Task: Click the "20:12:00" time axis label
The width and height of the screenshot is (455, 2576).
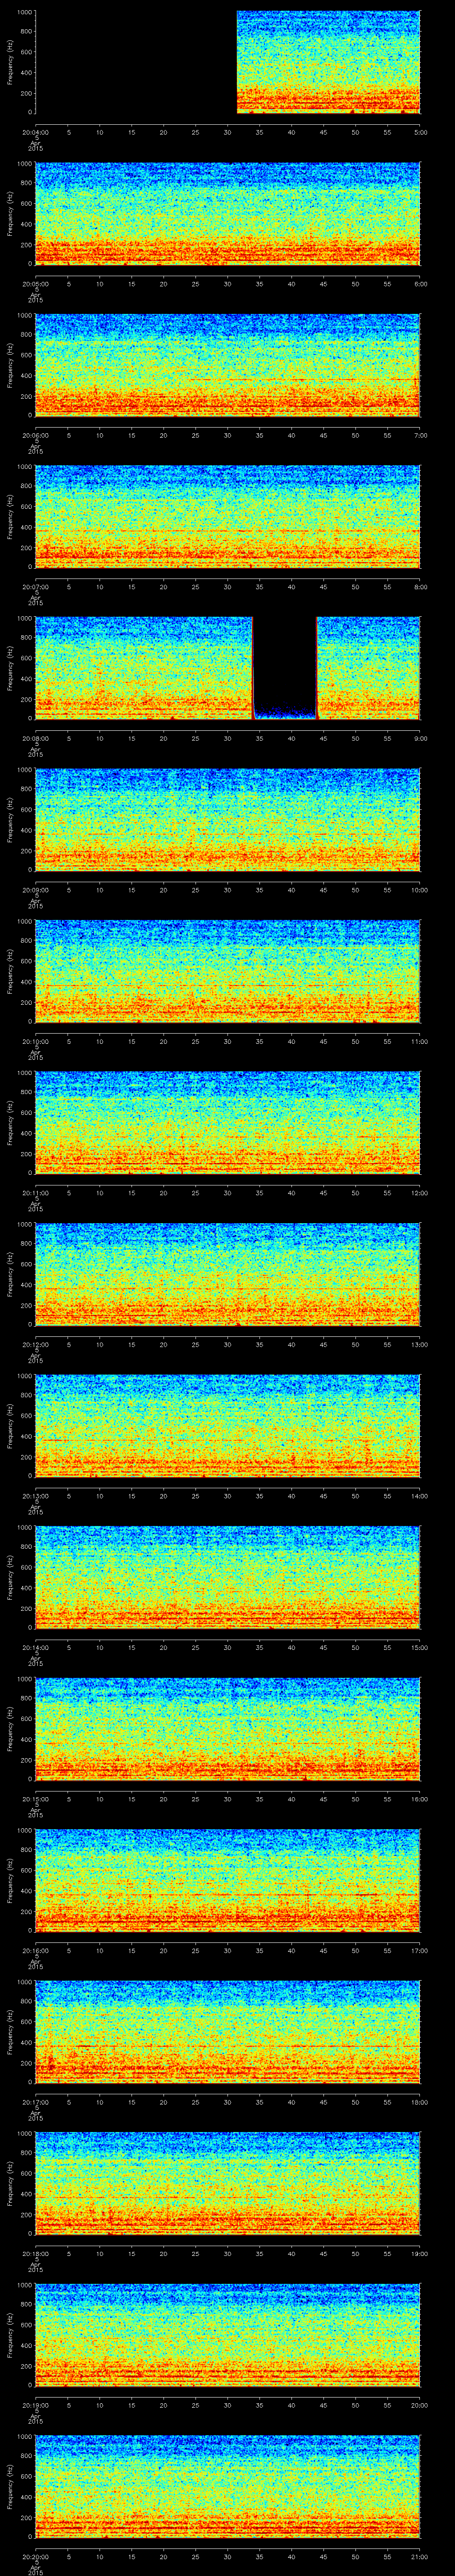Action: (35, 1344)
